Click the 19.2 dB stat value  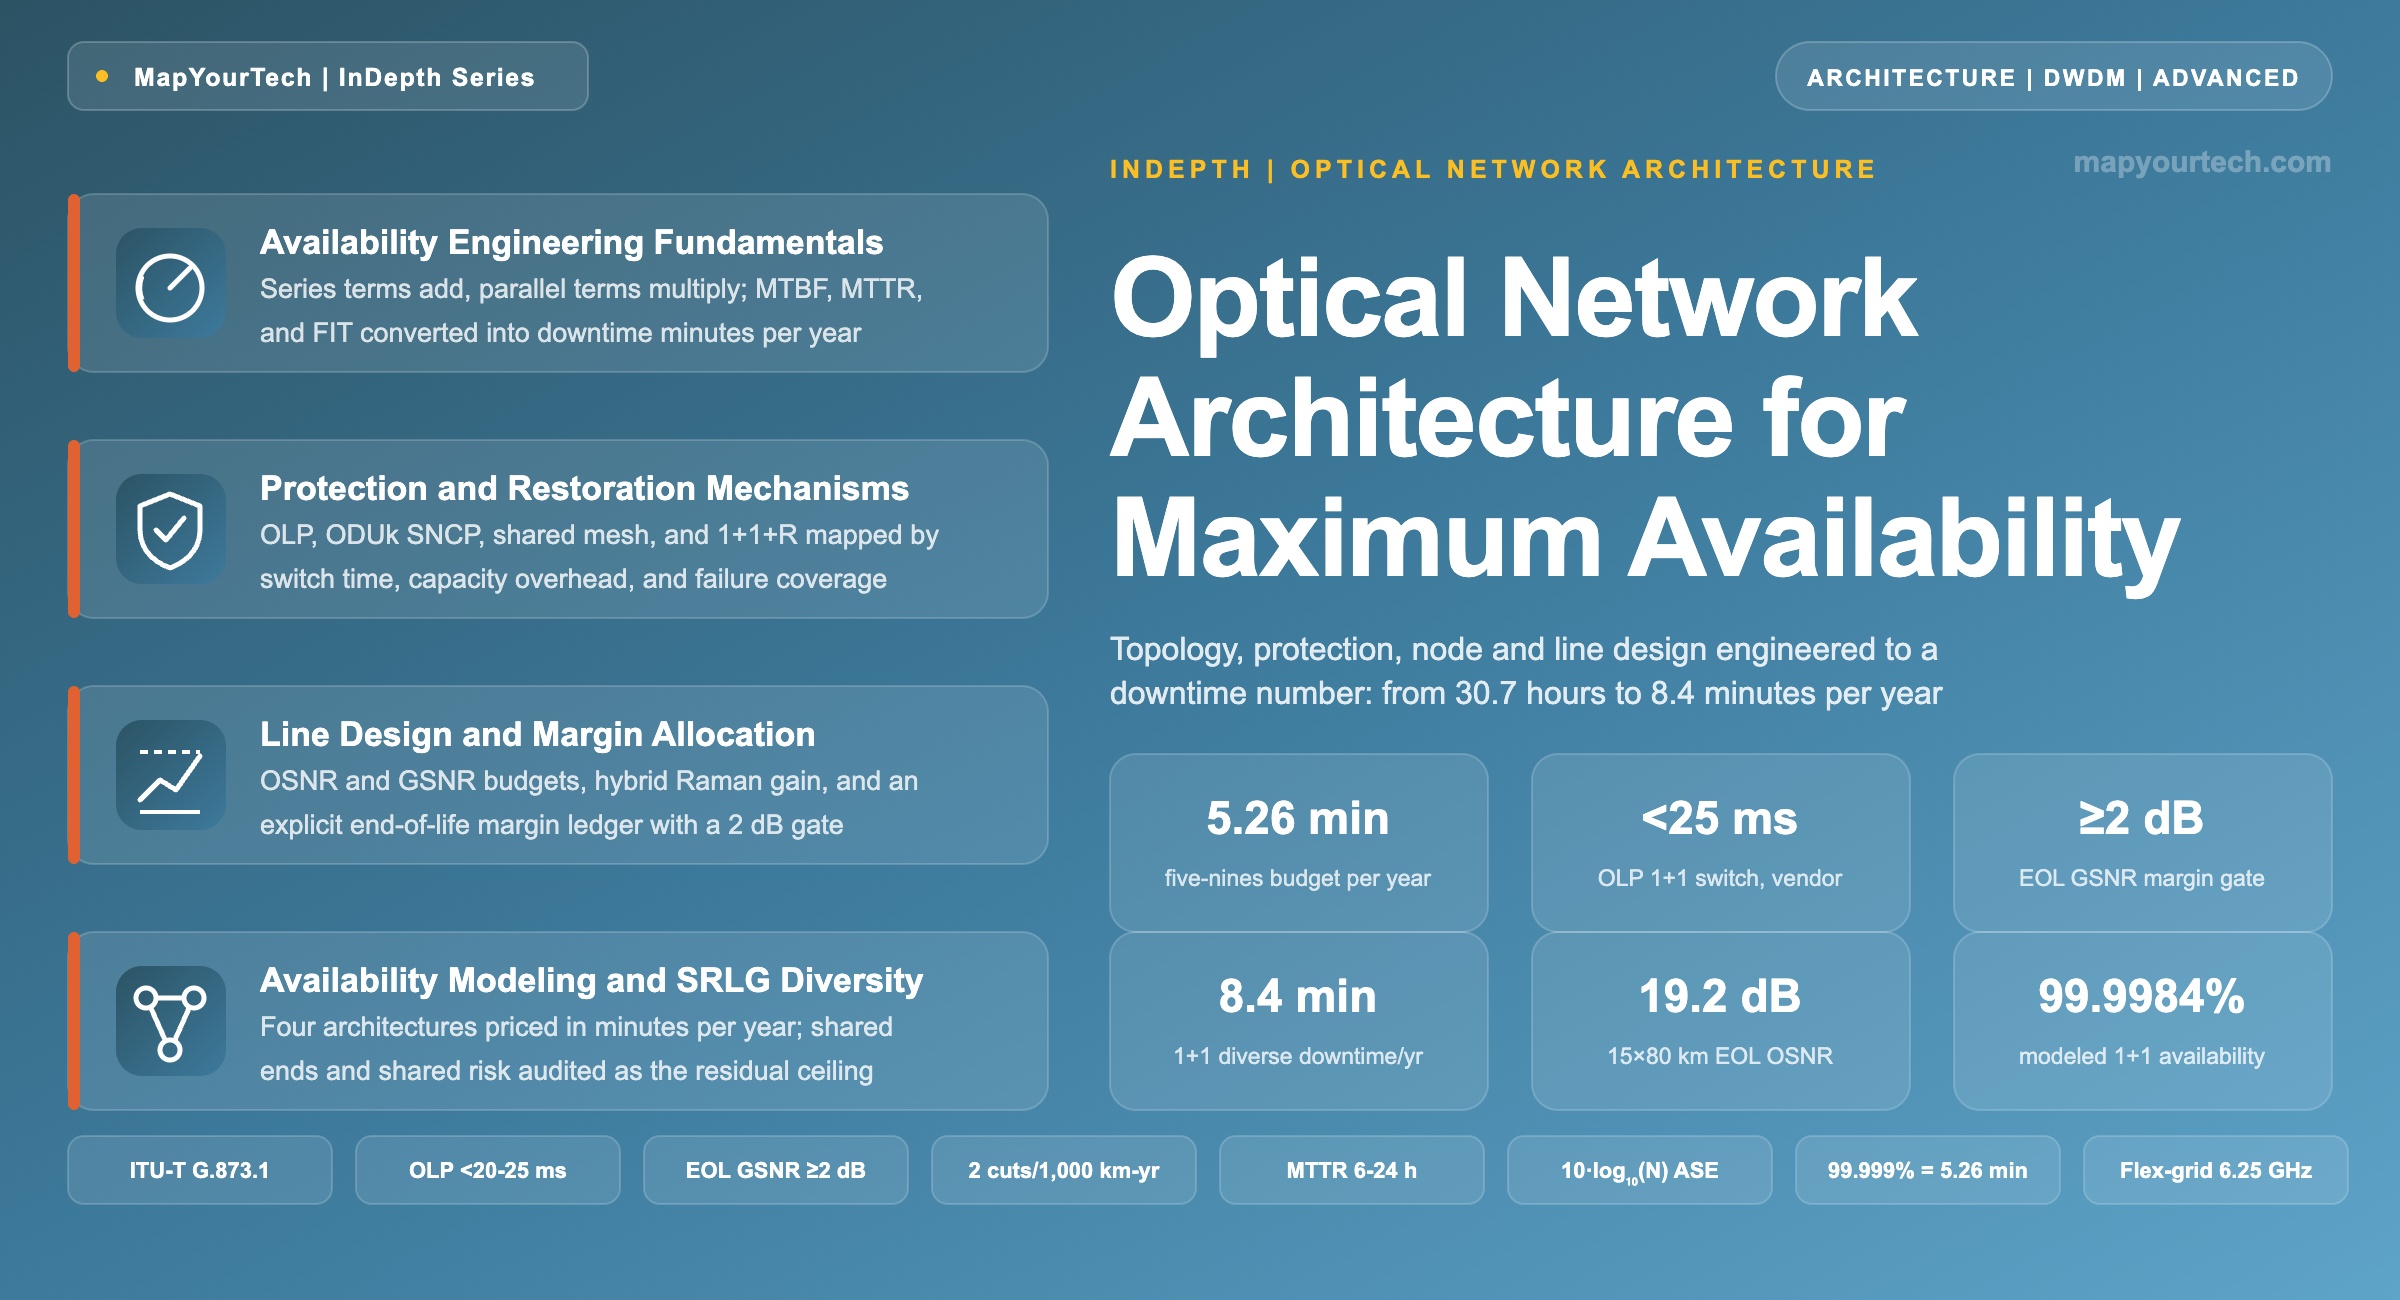pyautogui.click(x=1720, y=996)
